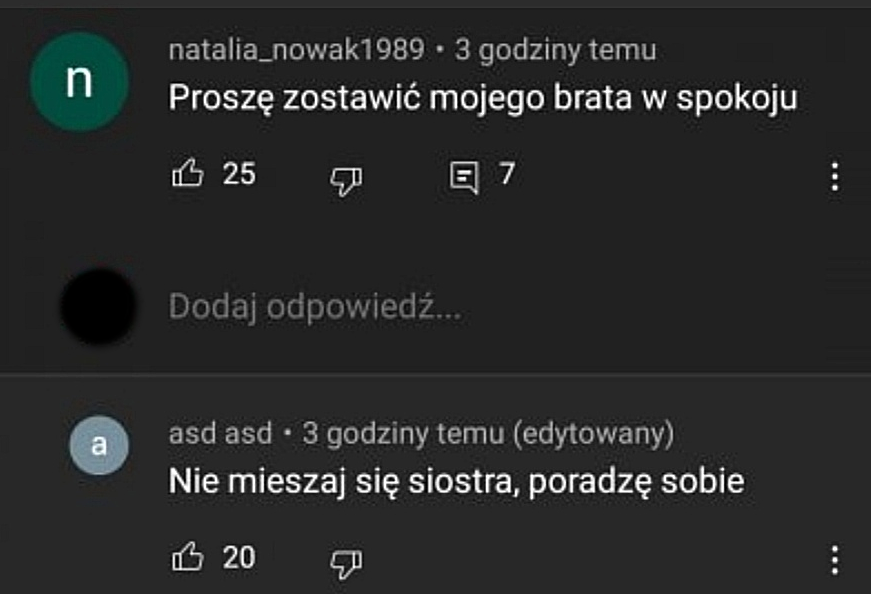This screenshot has width=871, height=594.
Task: Click natalia_nowak1989's green avatar
Action: [x=79, y=83]
